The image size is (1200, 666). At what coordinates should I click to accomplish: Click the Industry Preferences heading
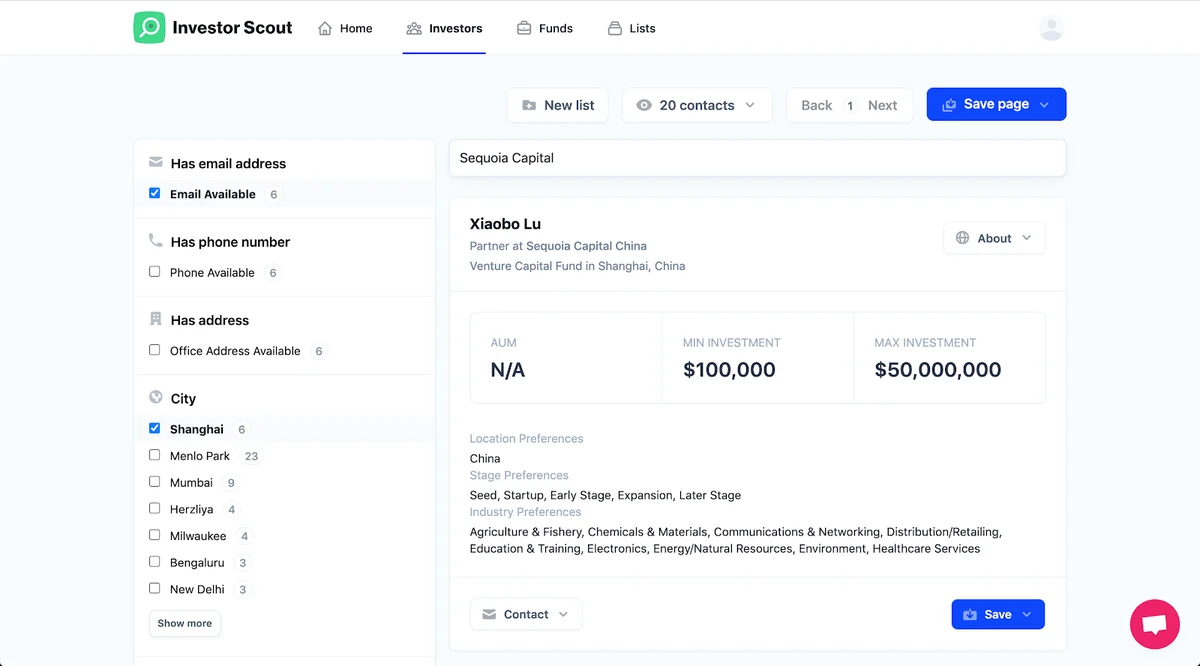click(526, 512)
